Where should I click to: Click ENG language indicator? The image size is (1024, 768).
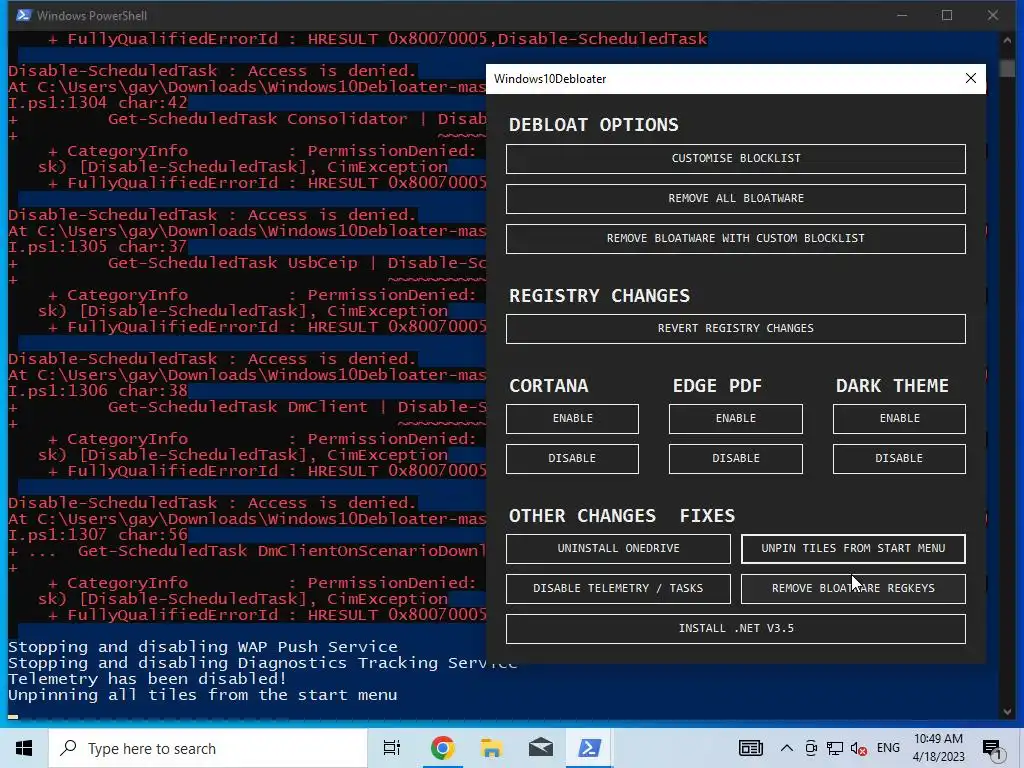point(888,748)
